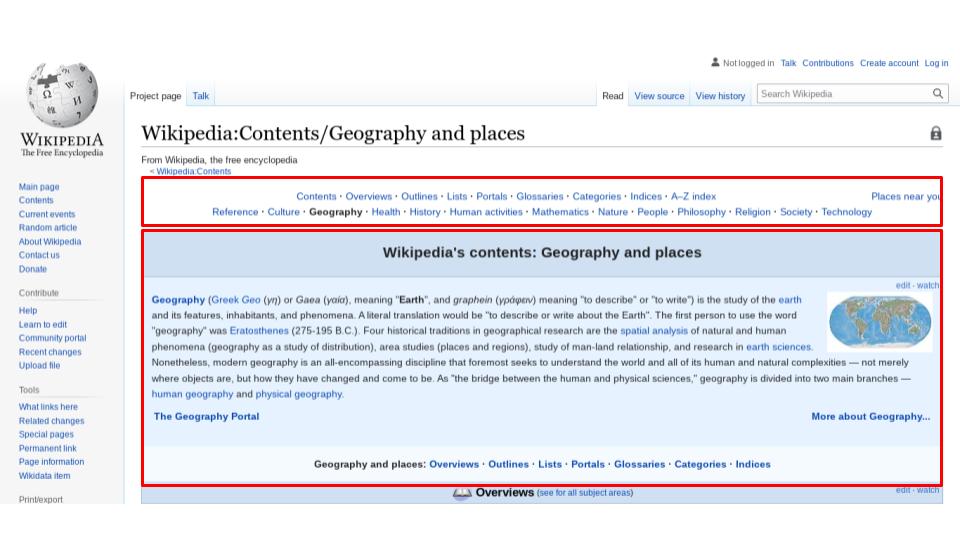Follow the More about Geography link
This screenshot has height=540, width=960.
[871, 416]
